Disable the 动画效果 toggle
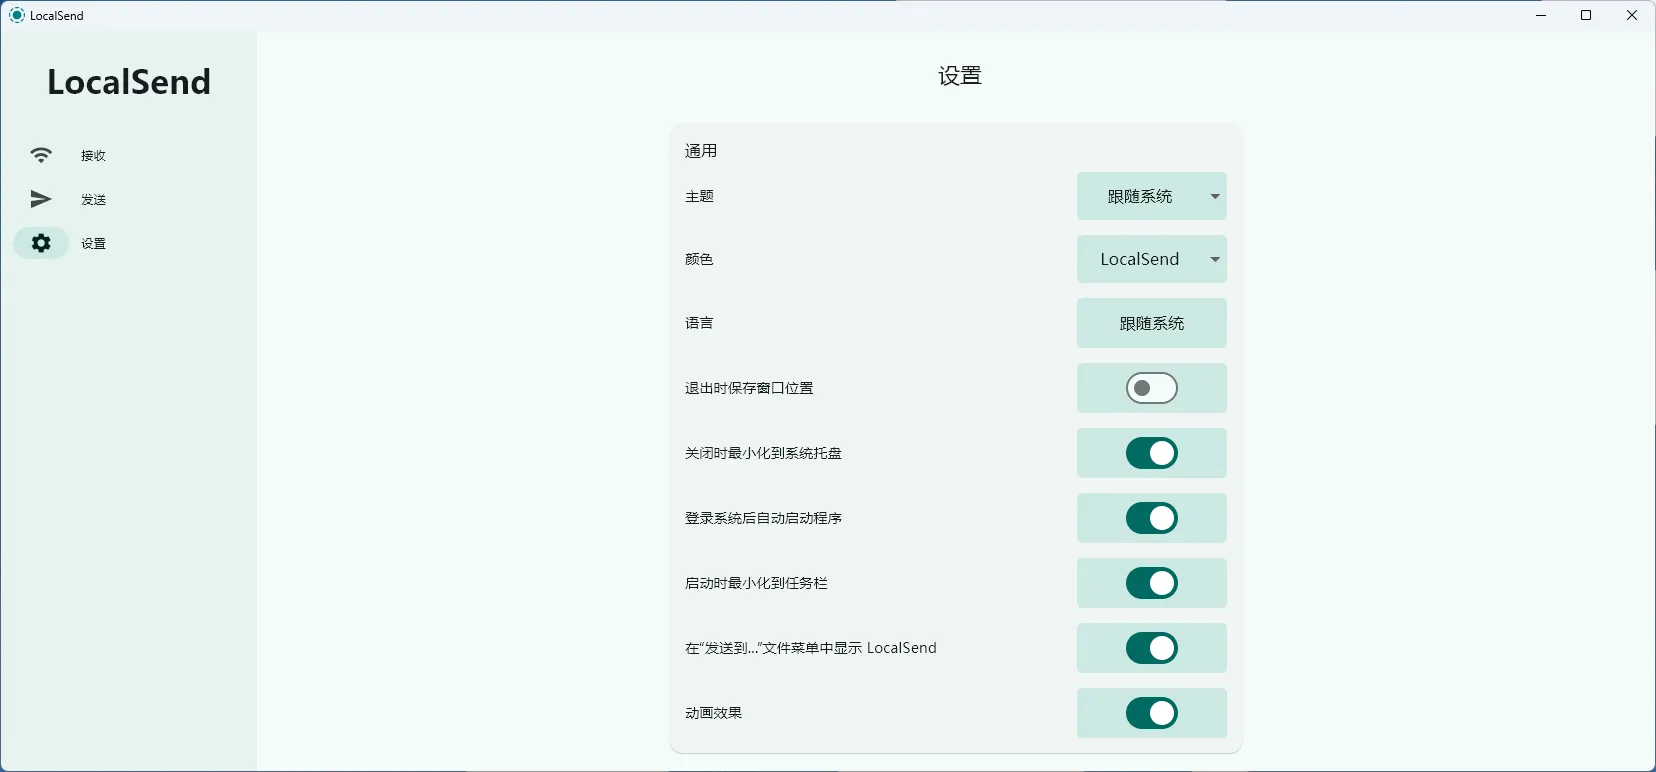The image size is (1656, 772). point(1151,713)
